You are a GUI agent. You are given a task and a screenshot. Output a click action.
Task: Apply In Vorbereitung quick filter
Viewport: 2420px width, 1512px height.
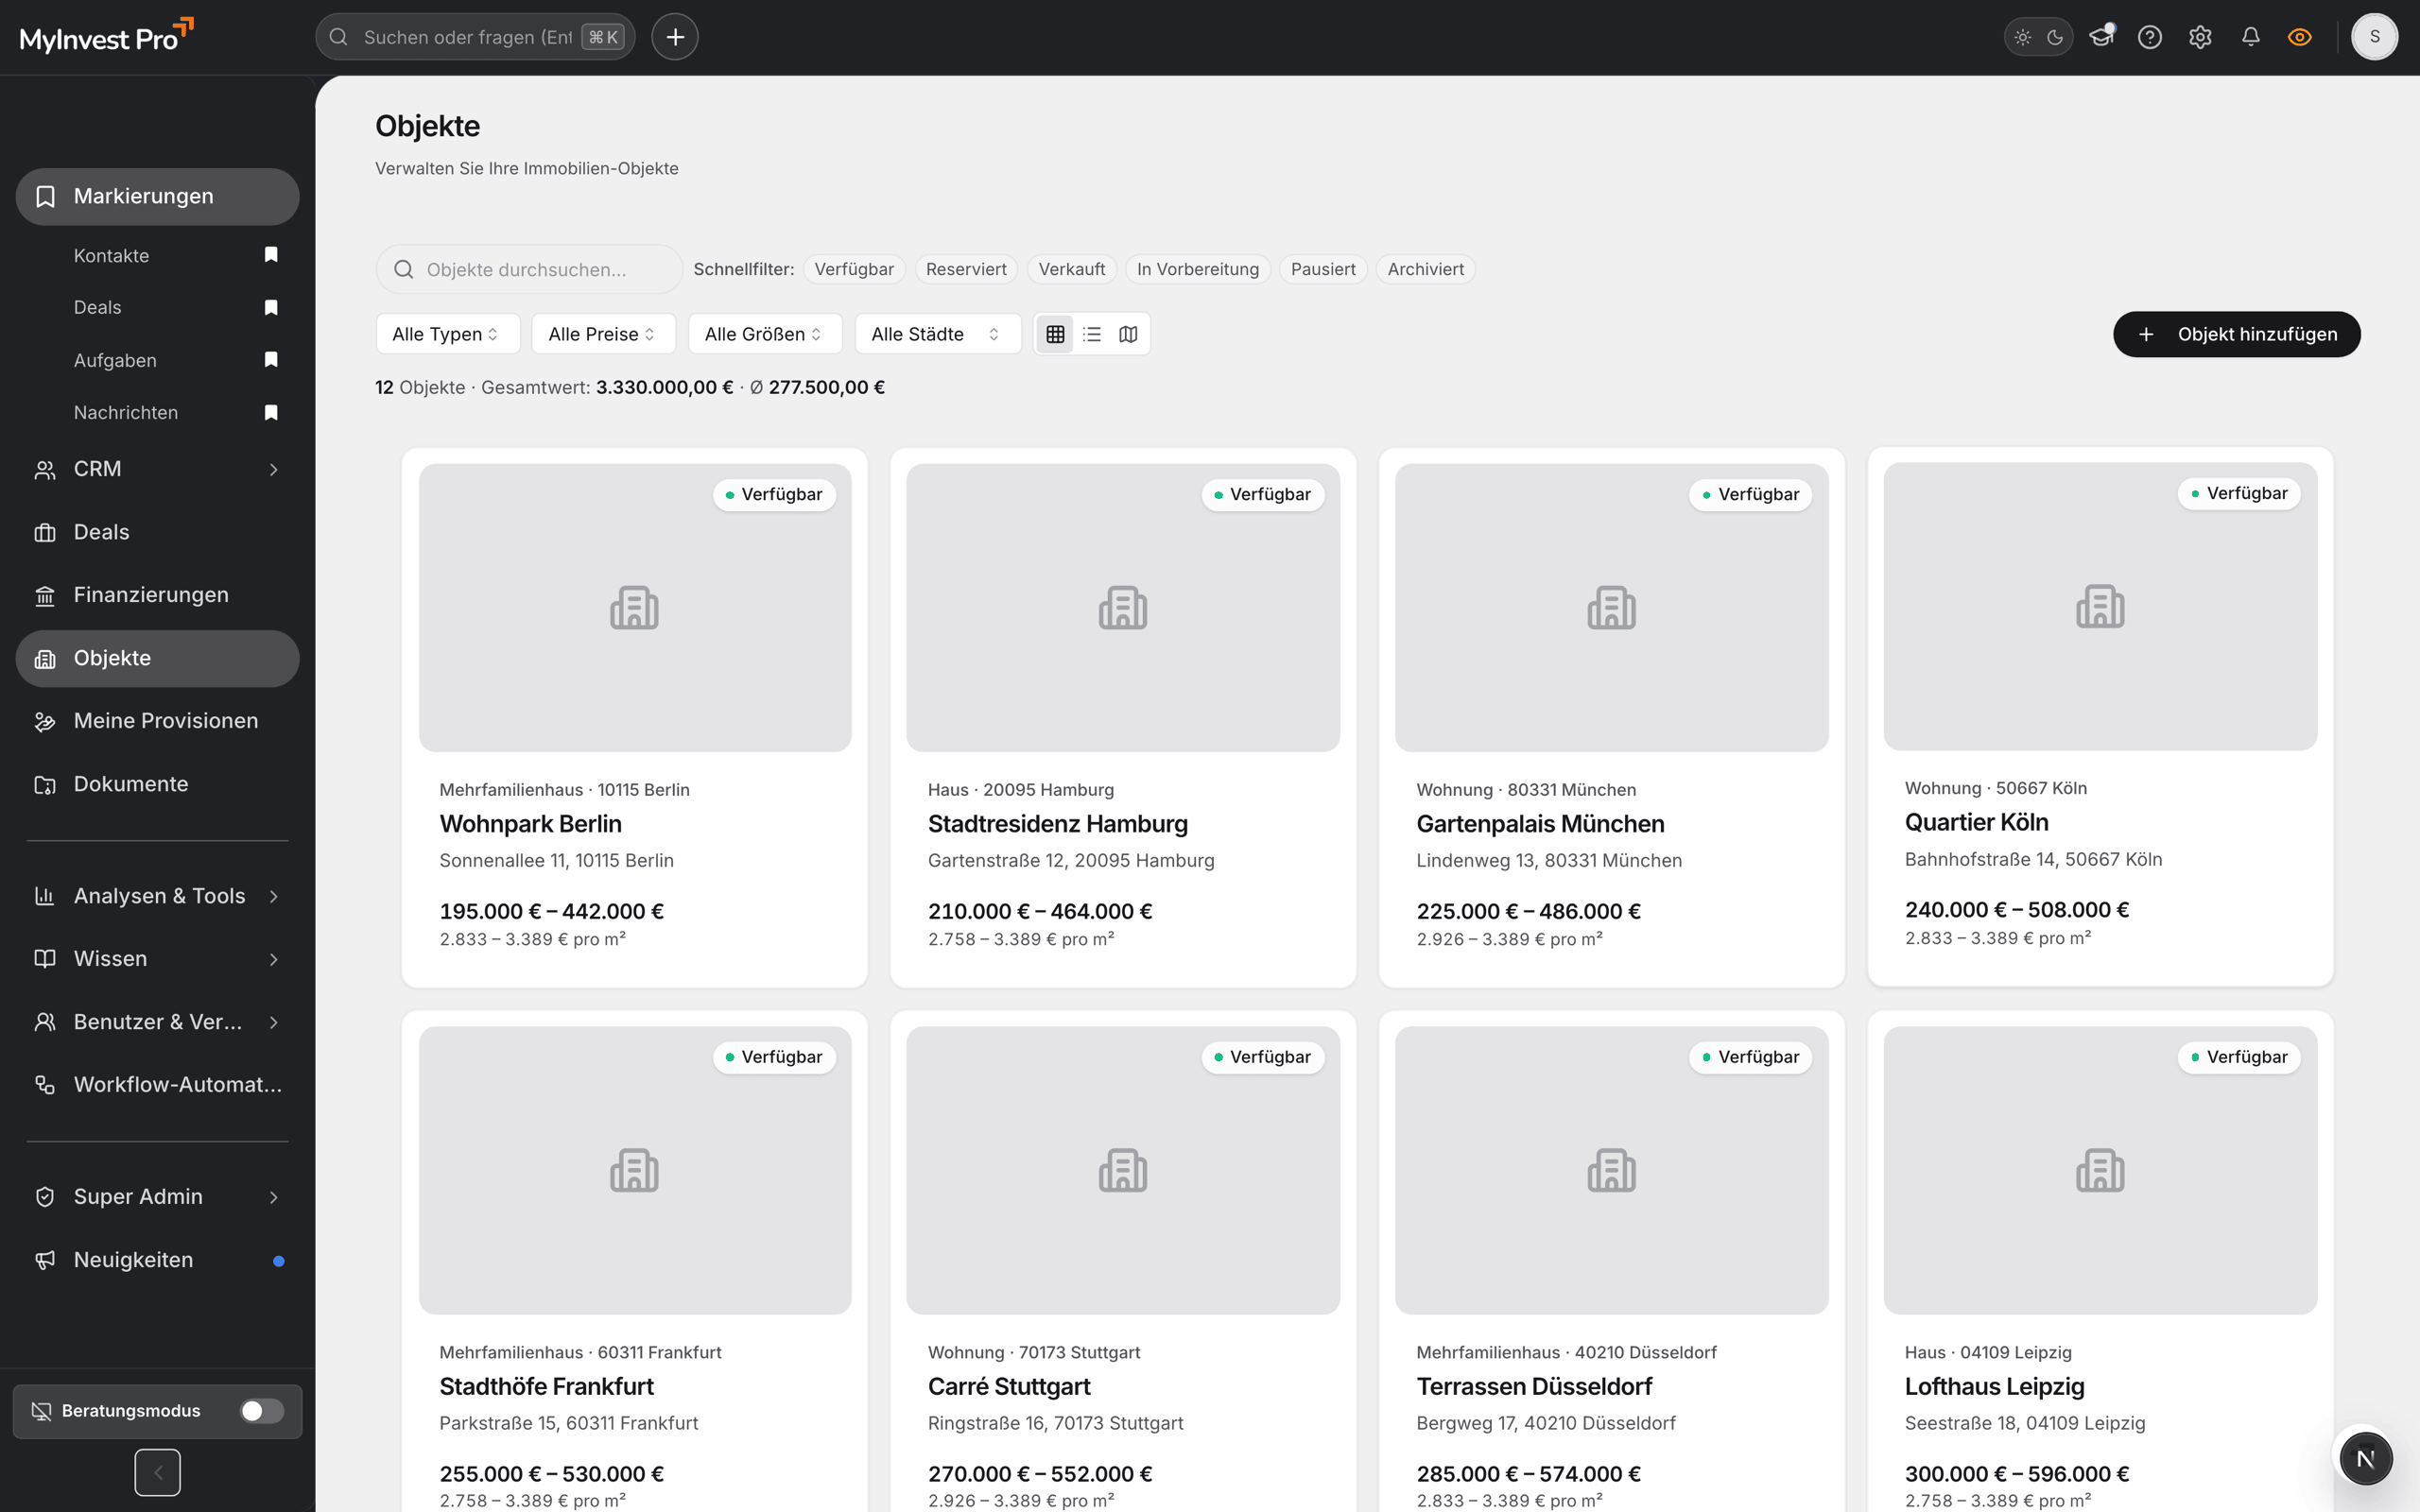[x=1197, y=269]
